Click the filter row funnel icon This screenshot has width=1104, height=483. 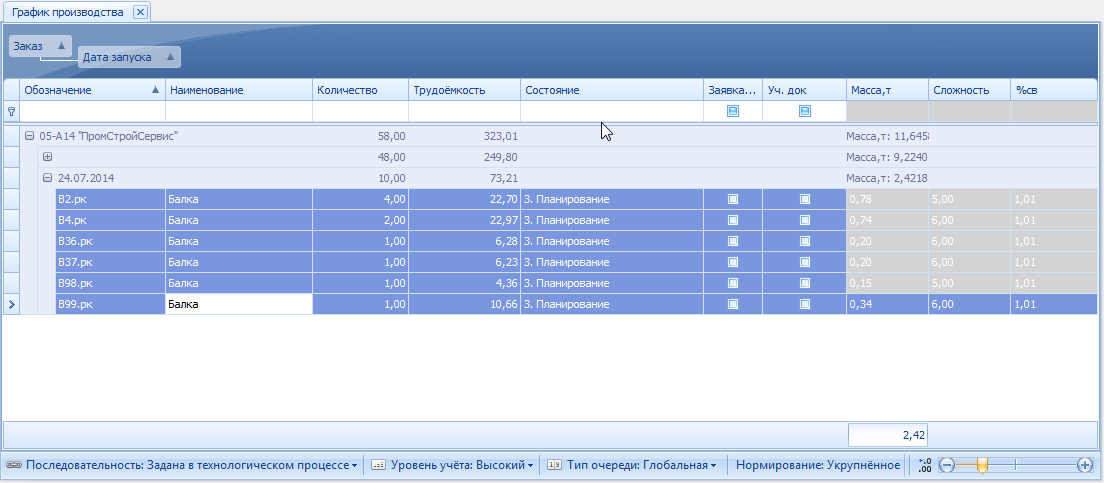pyautogui.click(x=11, y=111)
